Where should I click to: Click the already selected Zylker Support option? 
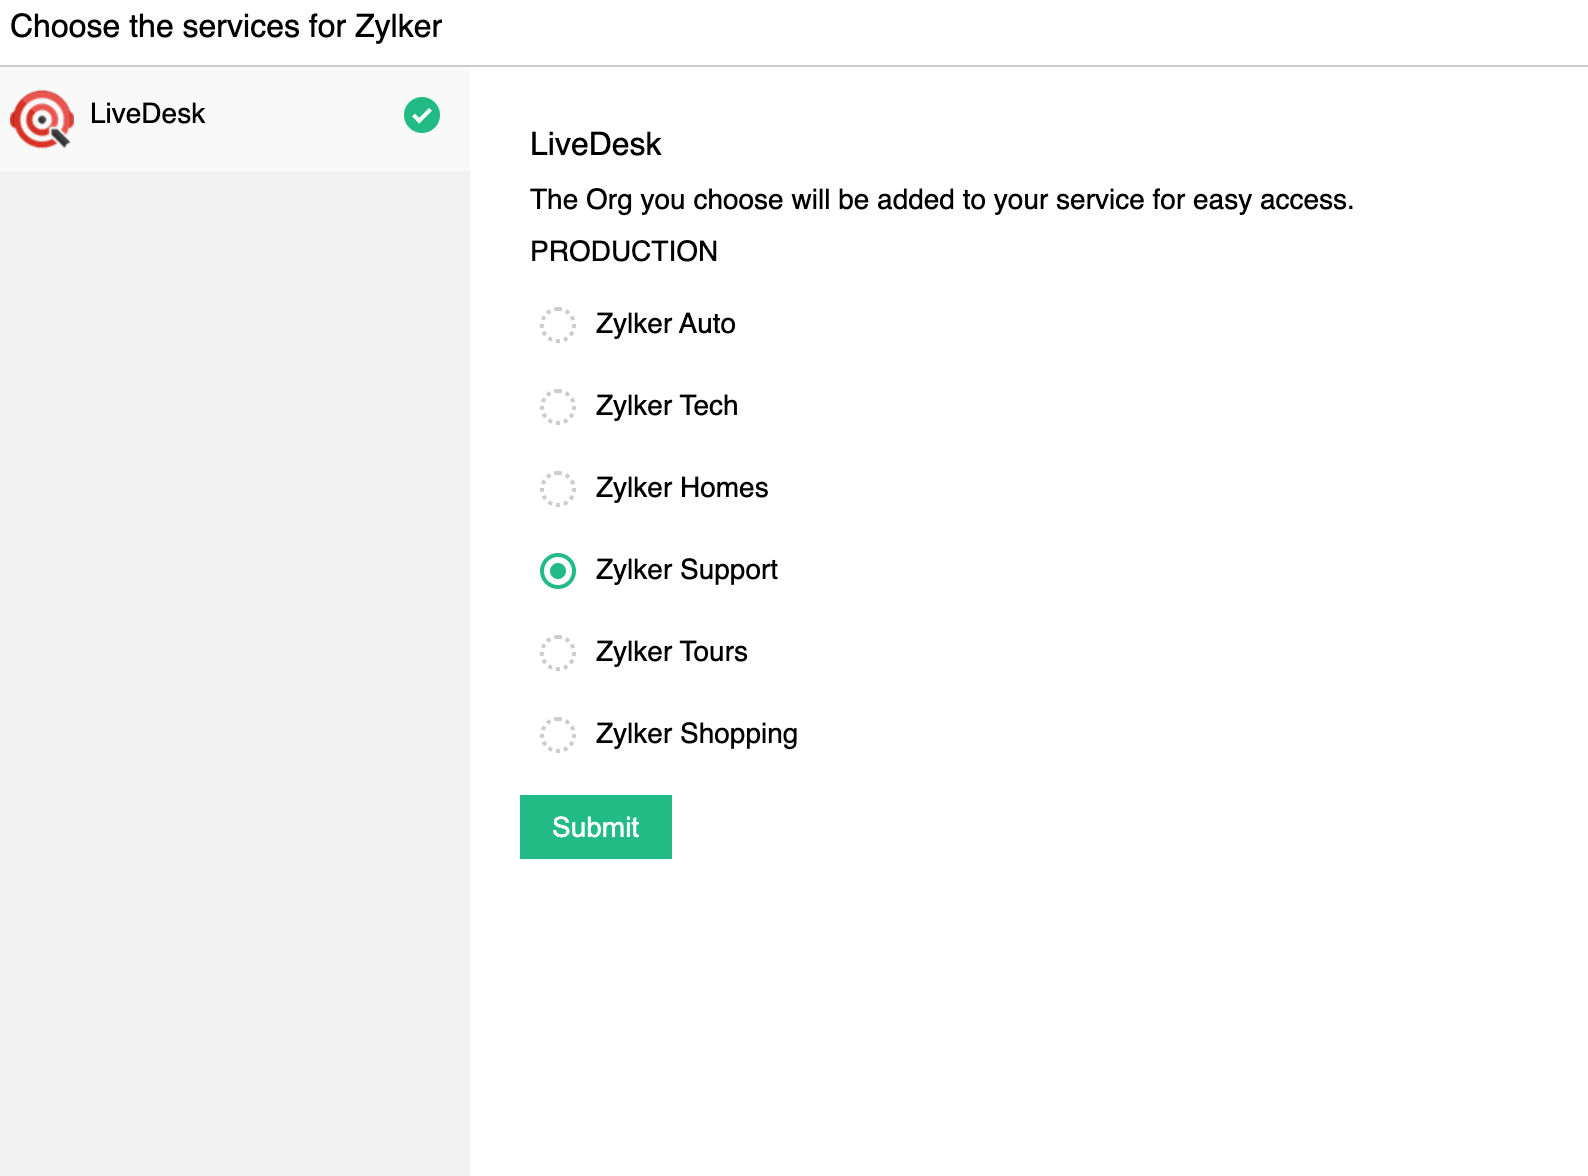point(557,571)
